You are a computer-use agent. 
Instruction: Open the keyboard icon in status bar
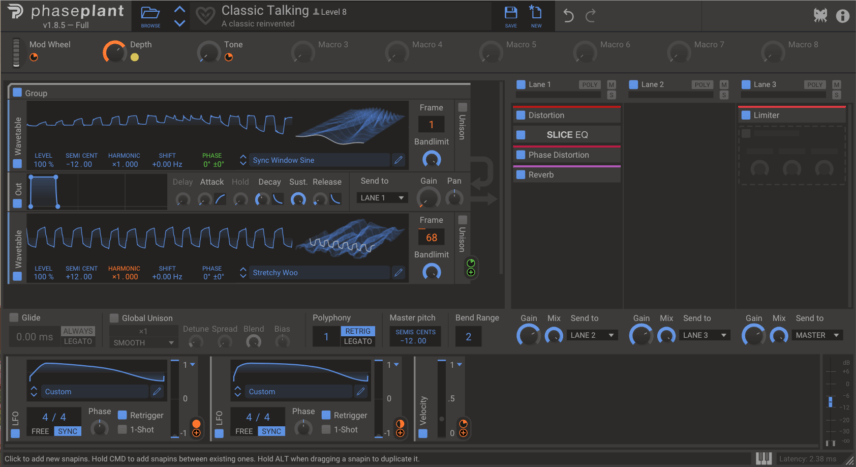point(764,459)
